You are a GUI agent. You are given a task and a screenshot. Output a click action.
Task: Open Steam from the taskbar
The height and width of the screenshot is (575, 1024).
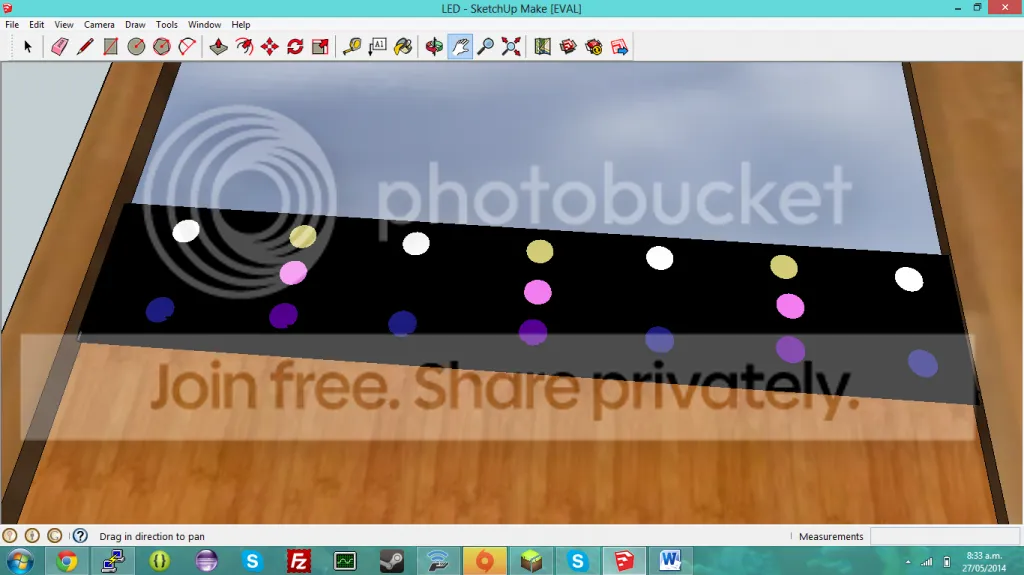click(392, 561)
